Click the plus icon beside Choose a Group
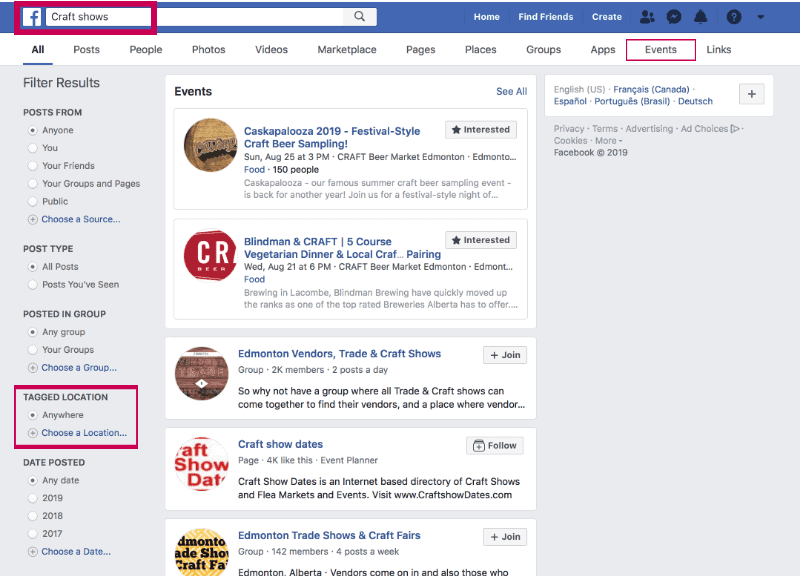The image size is (800, 576). coord(33,368)
